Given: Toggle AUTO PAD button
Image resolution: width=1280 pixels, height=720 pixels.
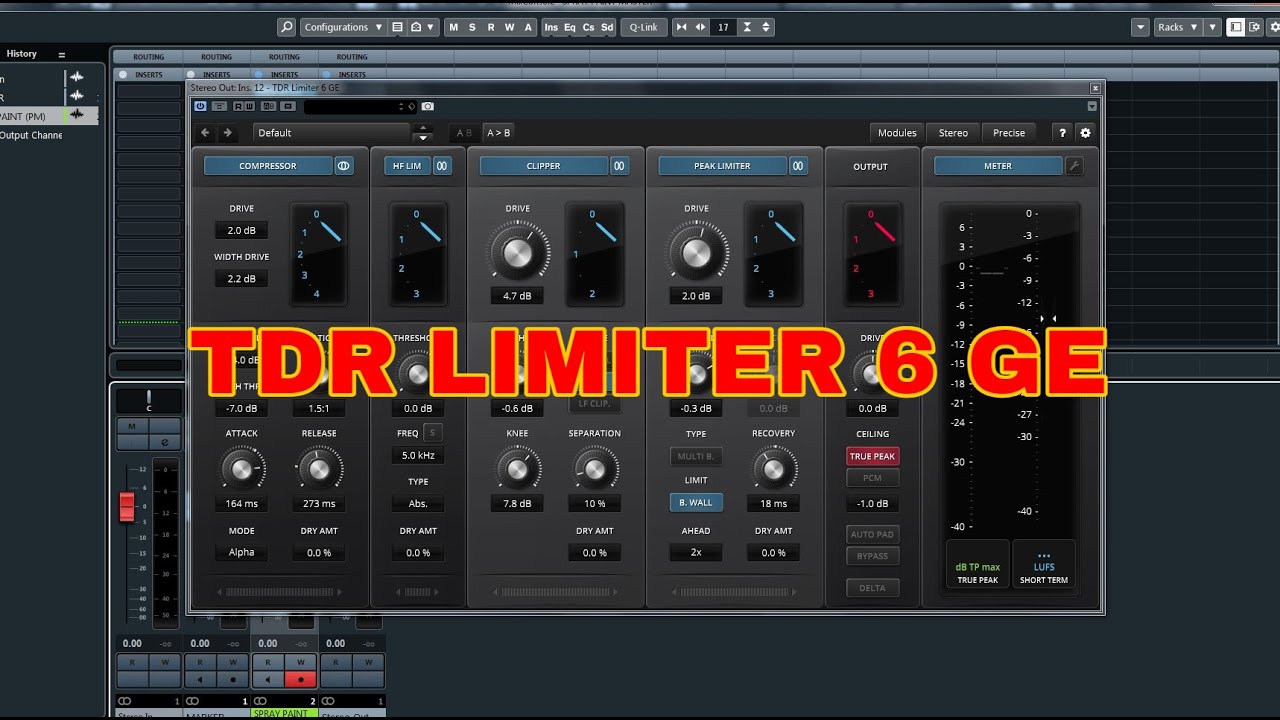Looking at the screenshot, I should pyautogui.click(x=872, y=534).
